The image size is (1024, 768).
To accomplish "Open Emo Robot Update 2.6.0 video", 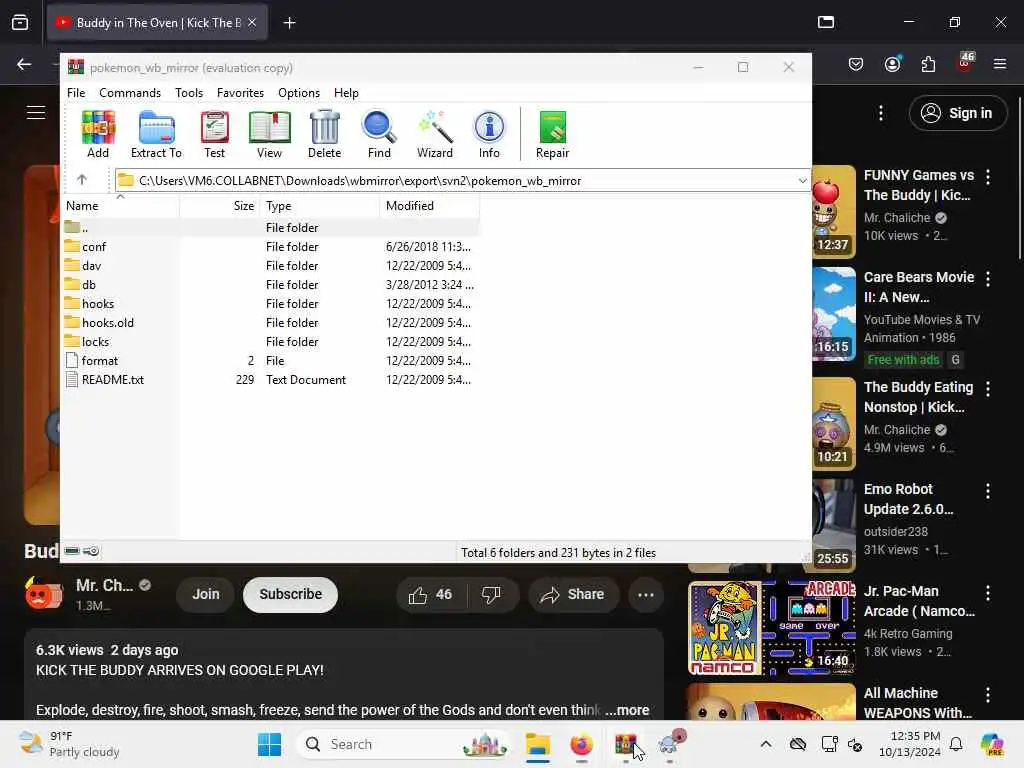I will (908, 499).
